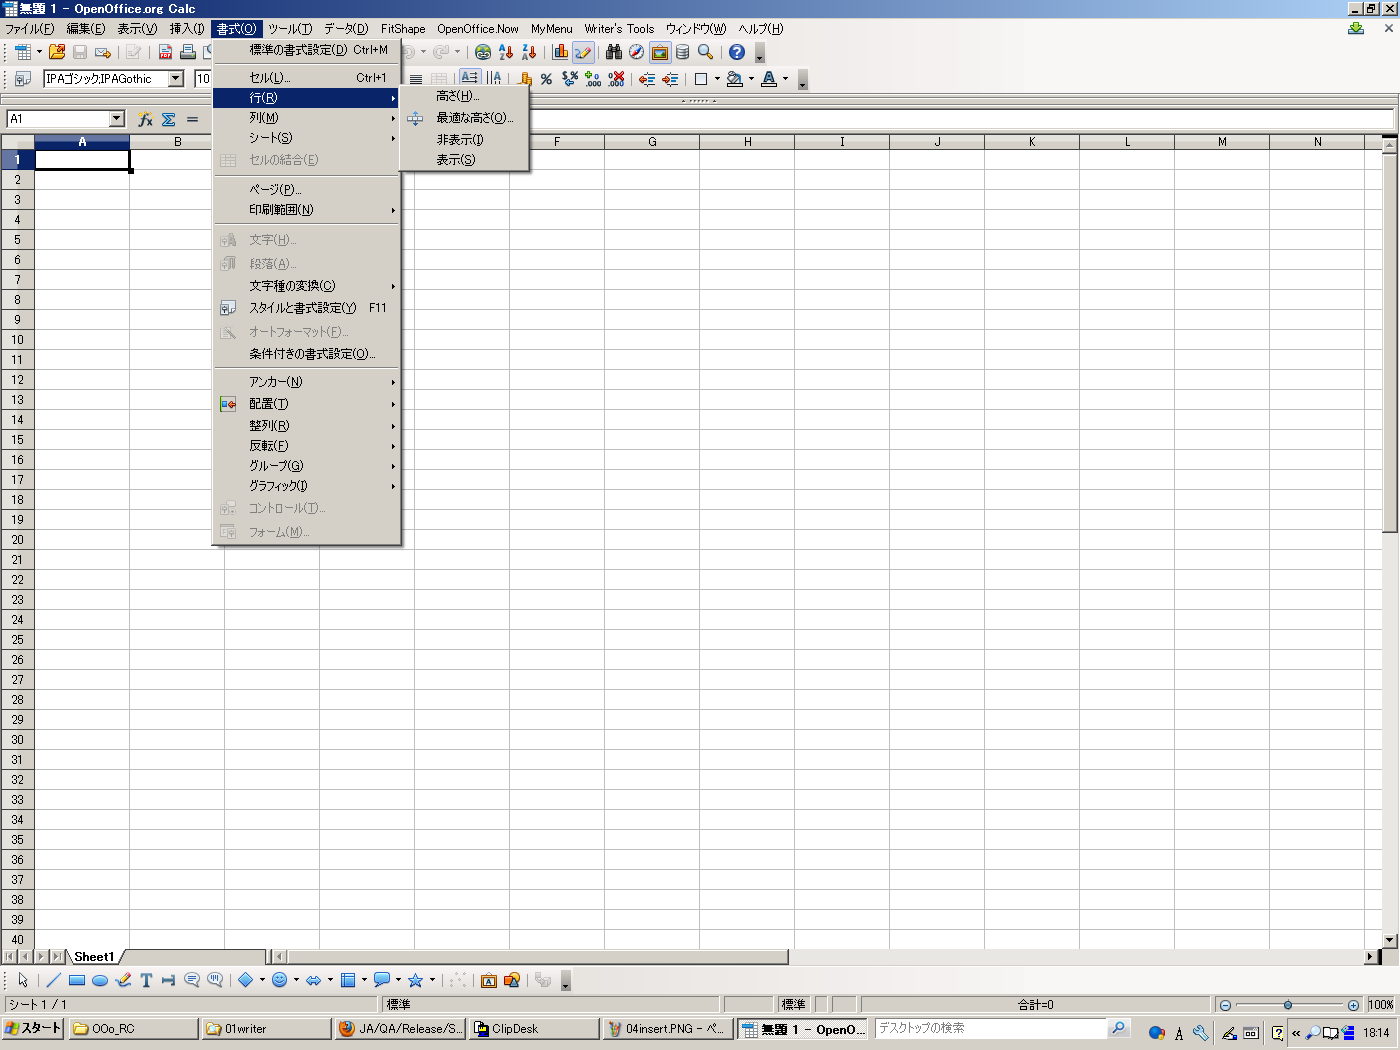Screen dimensions: 1400x1050
Task: Open the ツール(T) menu
Action: click(x=290, y=29)
